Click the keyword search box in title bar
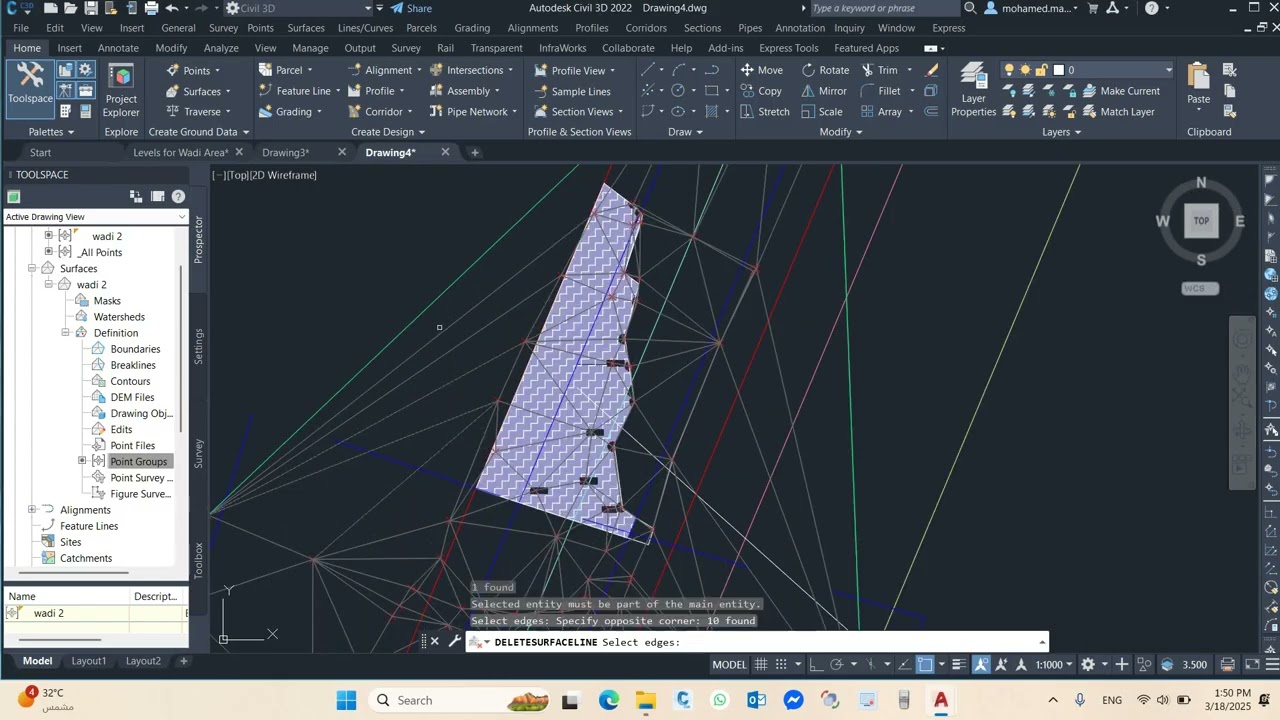 coord(885,8)
